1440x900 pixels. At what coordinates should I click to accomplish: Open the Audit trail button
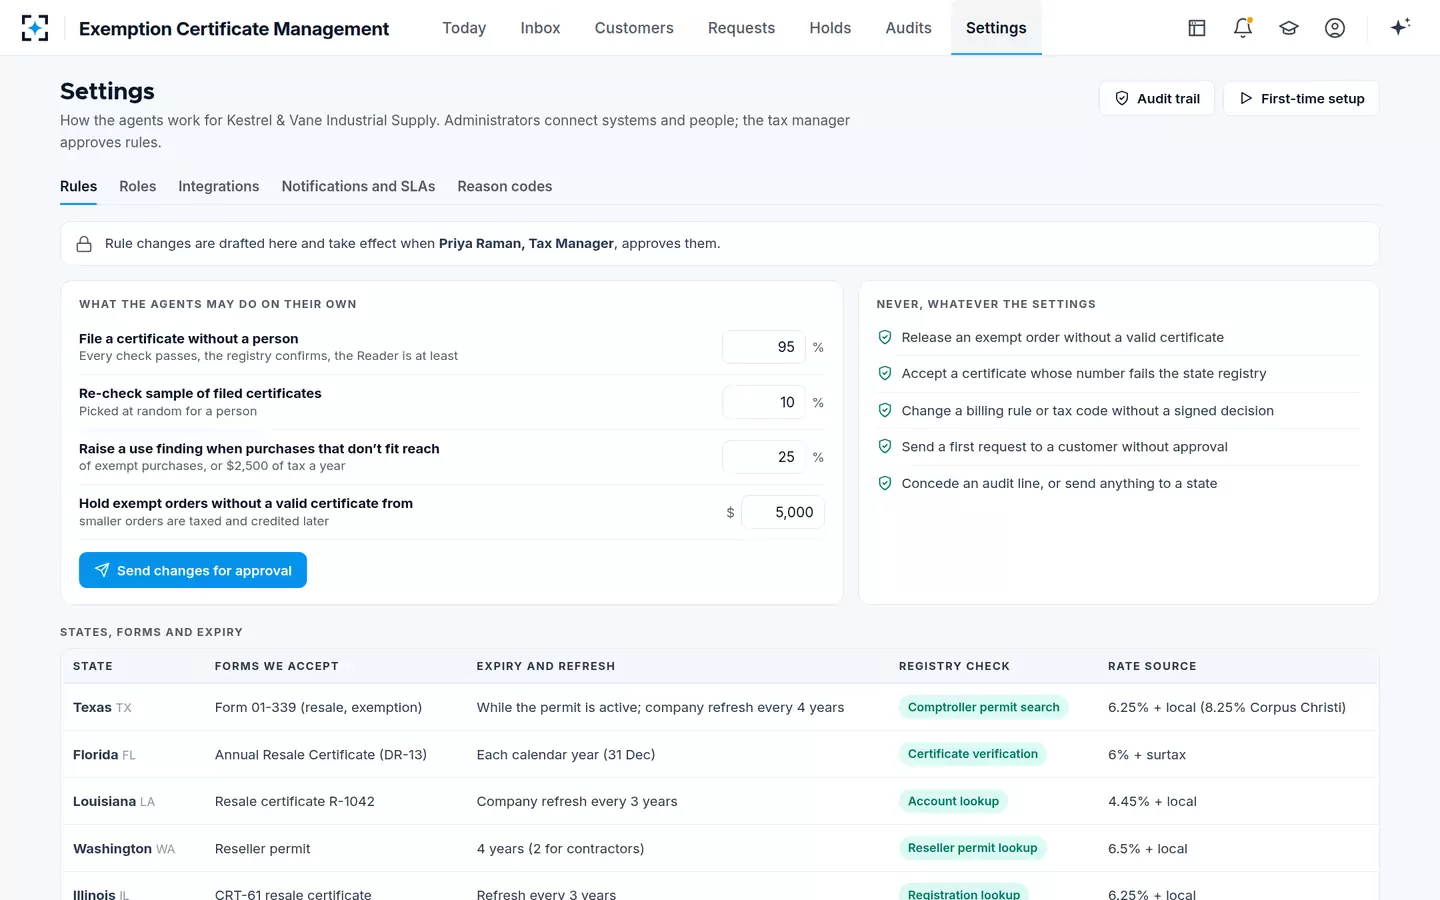click(x=1157, y=98)
